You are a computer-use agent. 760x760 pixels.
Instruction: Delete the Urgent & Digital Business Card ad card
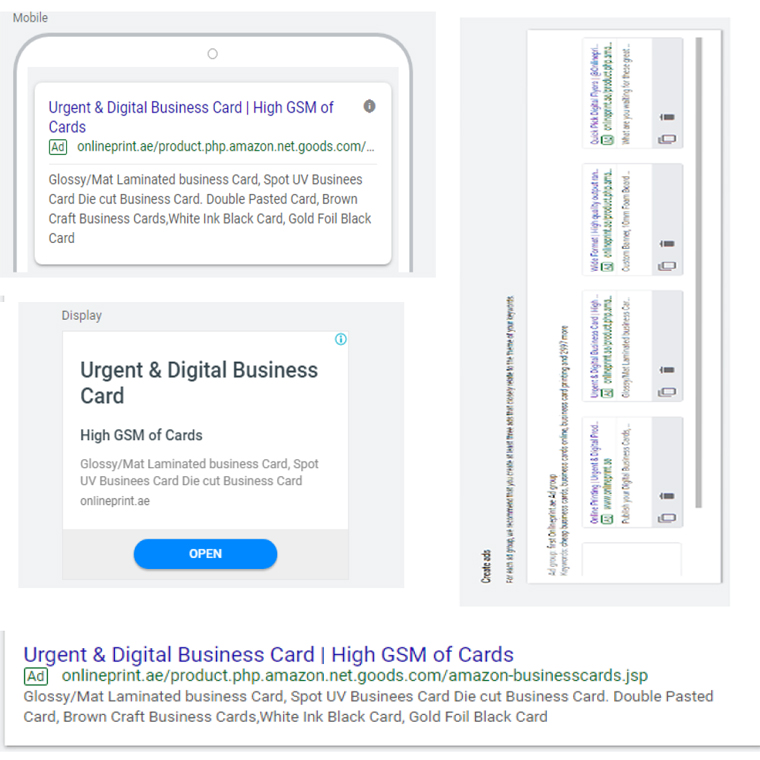[x=667, y=370]
